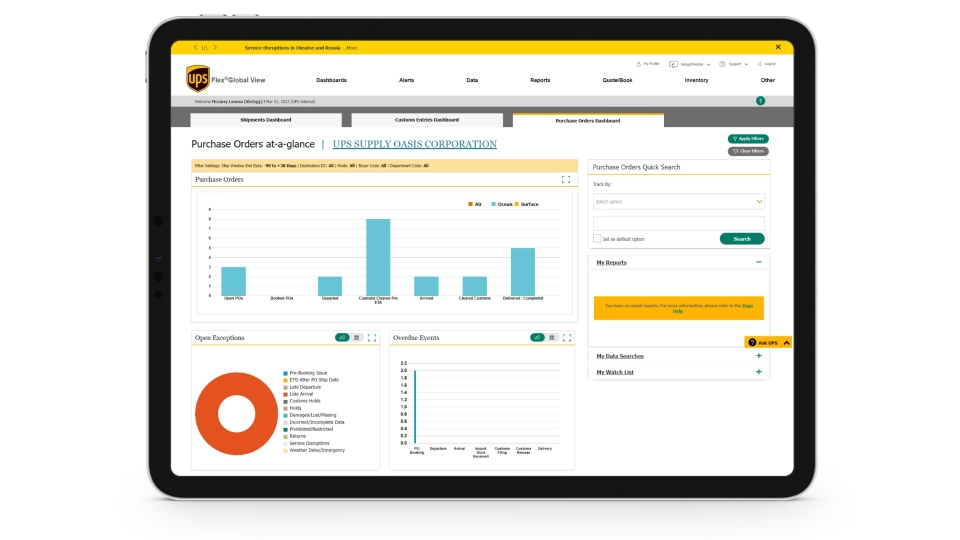This screenshot has height=540, width=960.
Task: Click the quick search text field
Action: tap(678, 223)
